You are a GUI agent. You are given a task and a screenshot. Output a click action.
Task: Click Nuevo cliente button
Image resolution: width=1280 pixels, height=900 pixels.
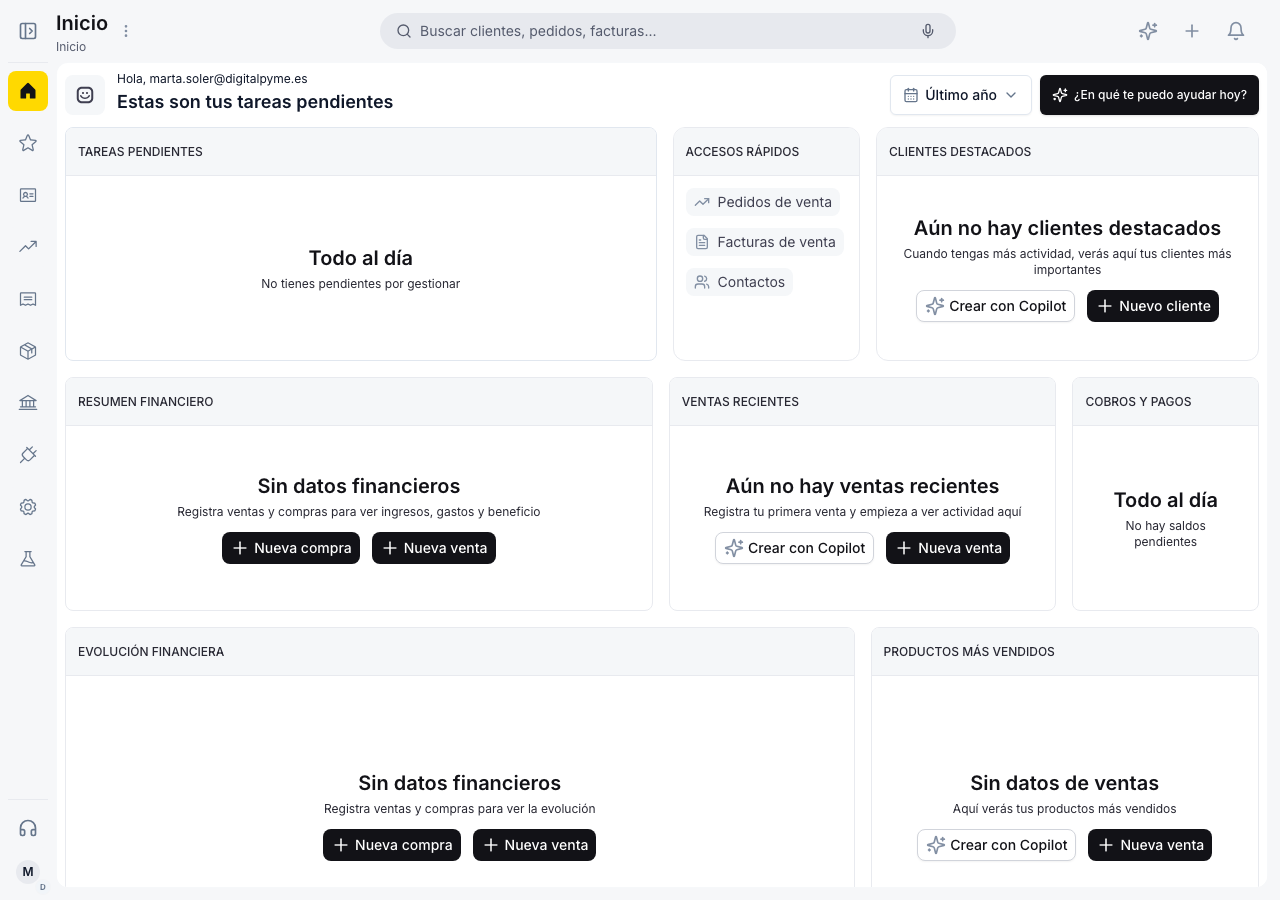coord(1153,306)
